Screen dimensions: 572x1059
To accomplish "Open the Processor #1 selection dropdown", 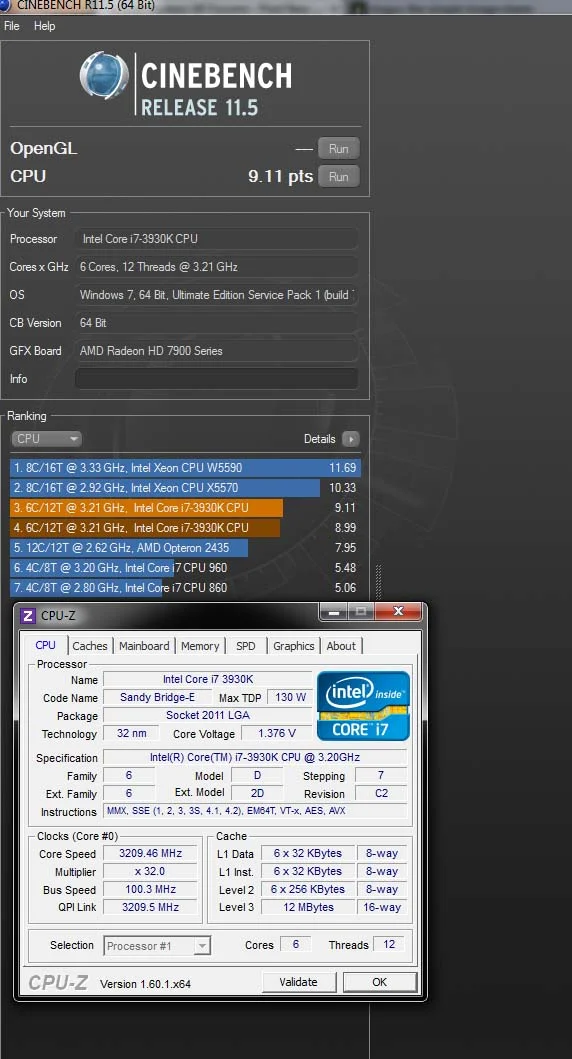I will [157, 946].
